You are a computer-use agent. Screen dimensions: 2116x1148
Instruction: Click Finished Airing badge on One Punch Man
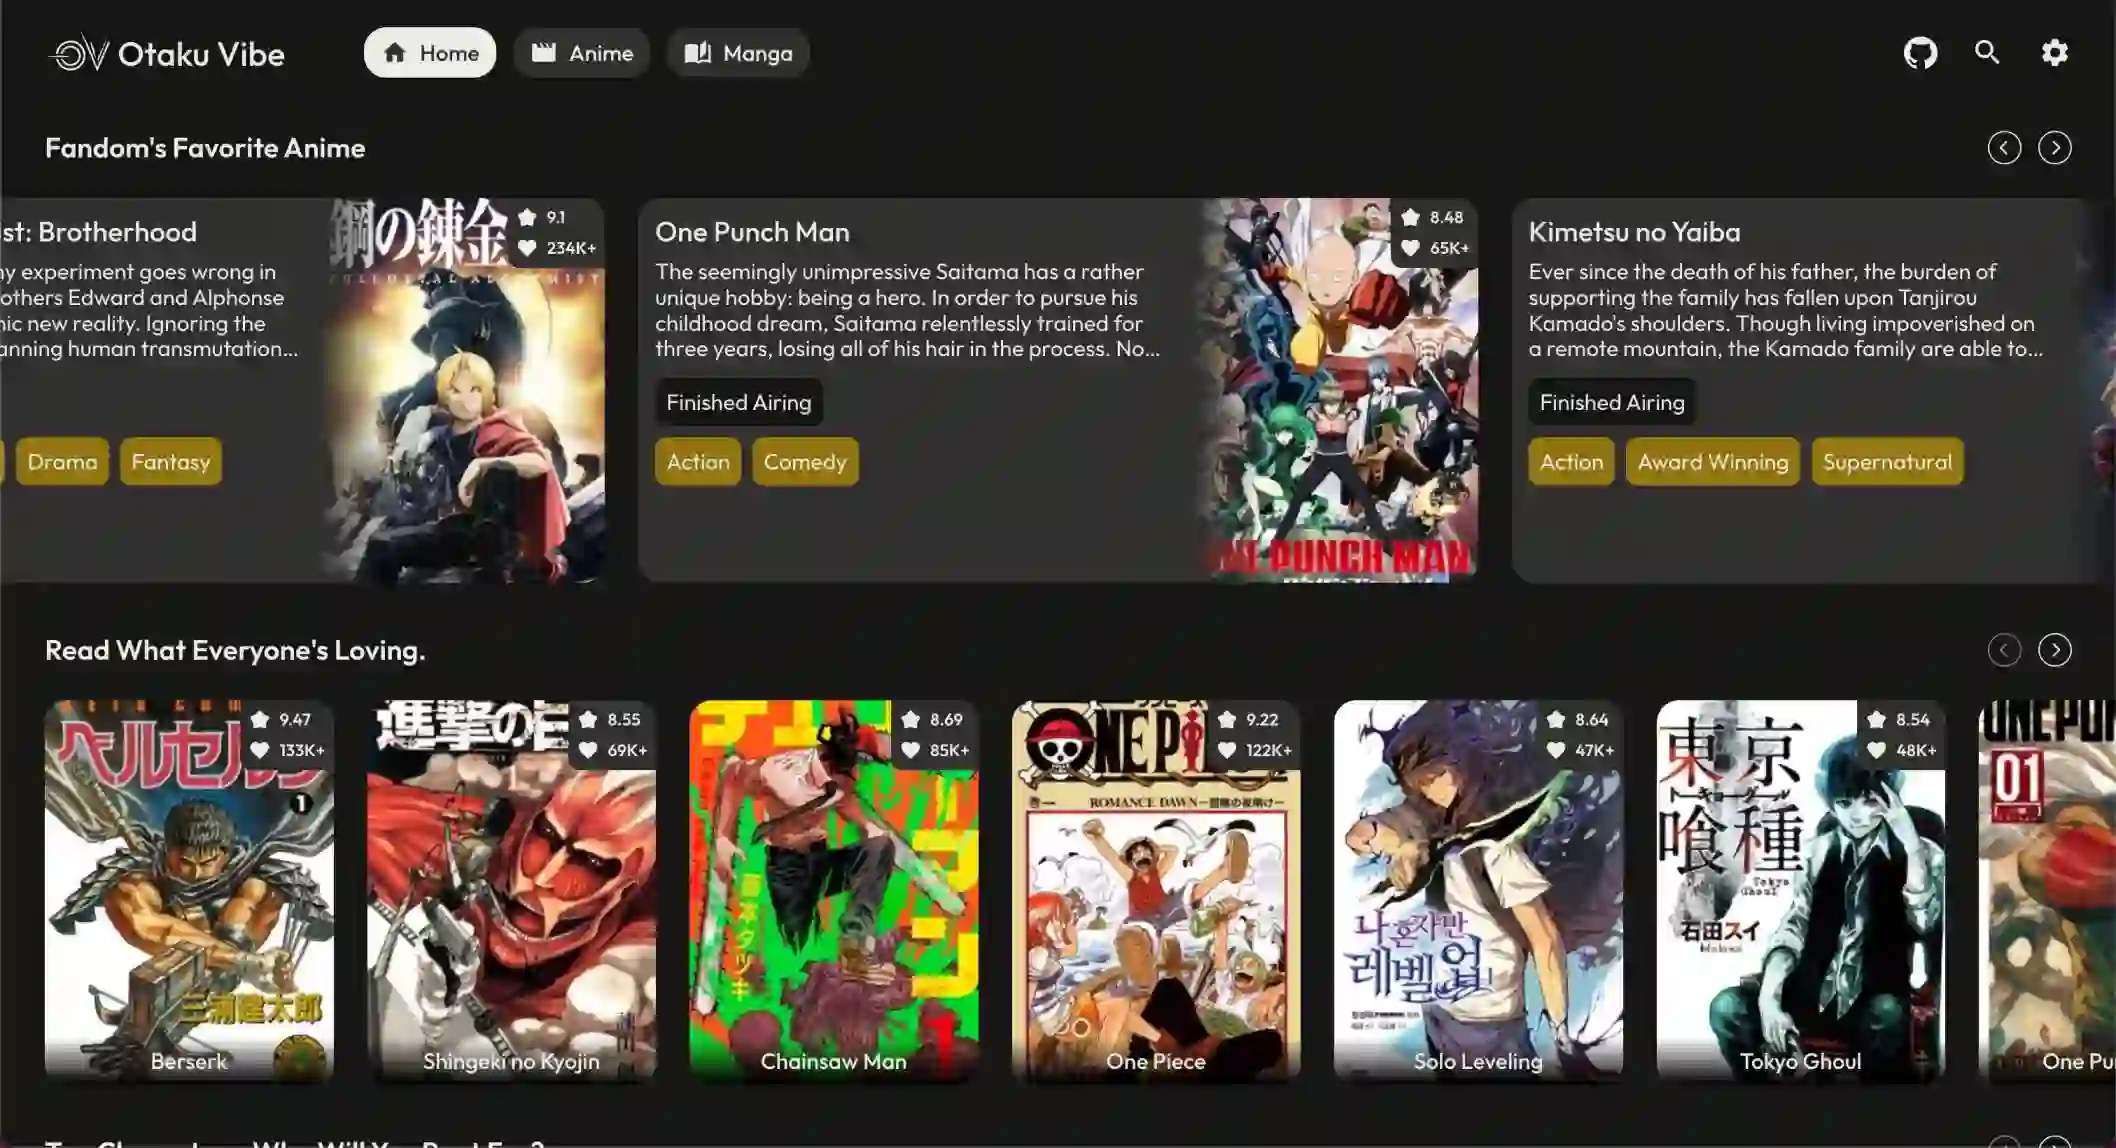(739, 403)
